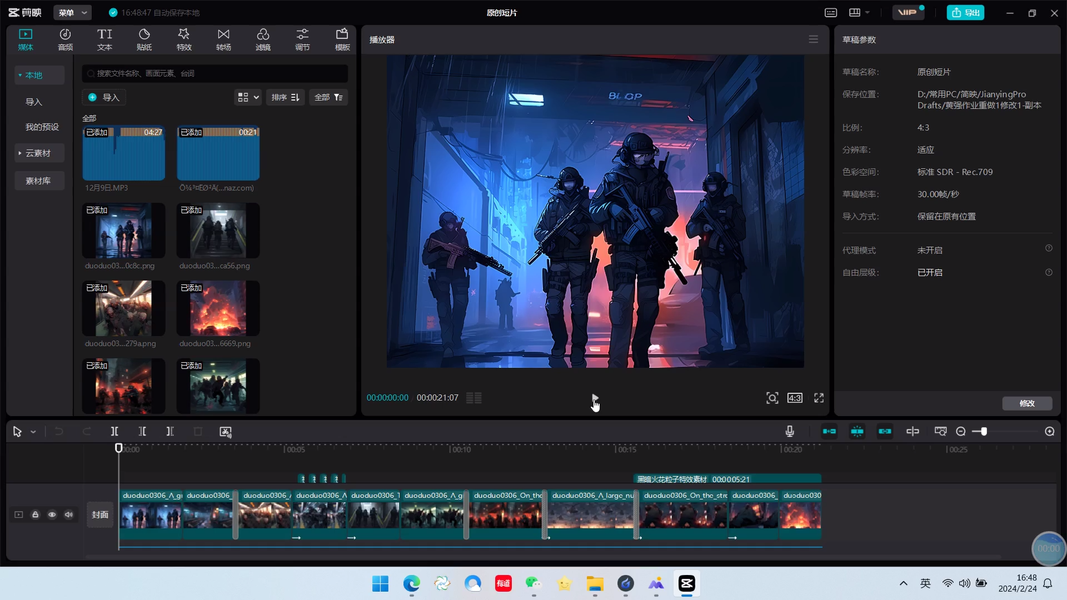Toggle linkage option in timeline toolbar
This screenshot has width=1067, height=600.
tap(885, 431)
